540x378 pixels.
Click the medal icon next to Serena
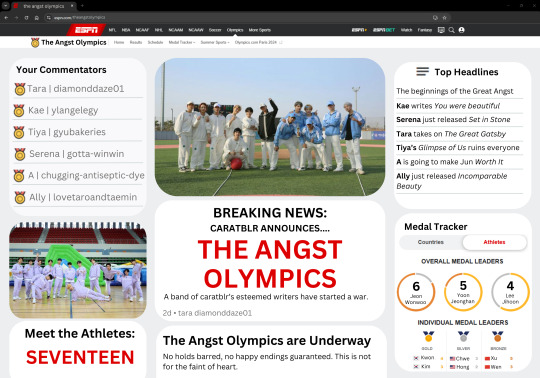coord(20,154)
